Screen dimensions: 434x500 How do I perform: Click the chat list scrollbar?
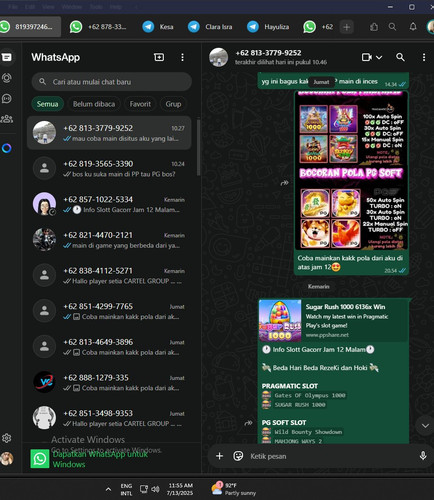198,147
